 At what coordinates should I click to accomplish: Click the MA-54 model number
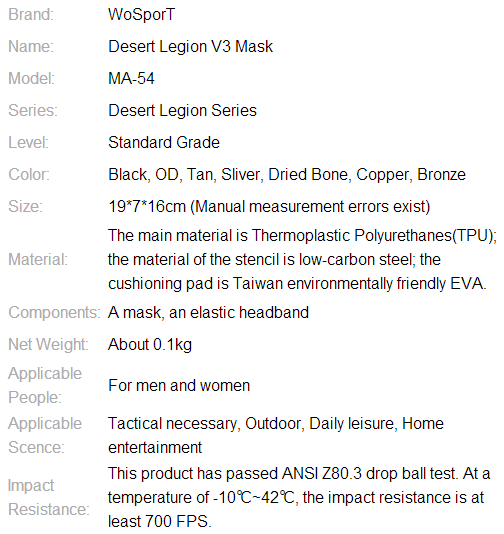[131, 78]
